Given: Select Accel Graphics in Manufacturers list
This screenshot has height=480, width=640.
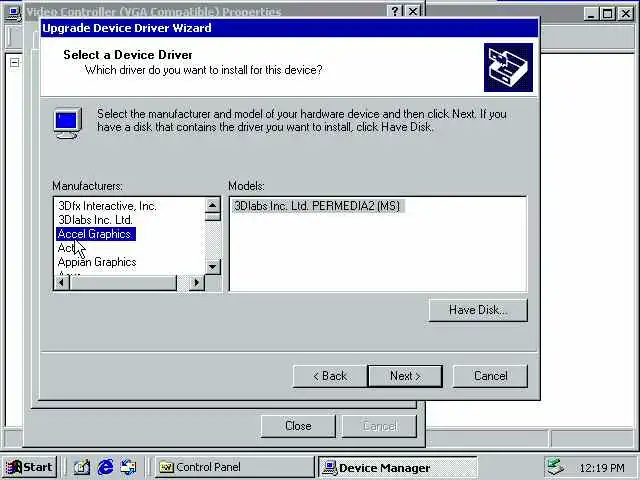Looking at the screenshot, I should (x=96, y=234).
